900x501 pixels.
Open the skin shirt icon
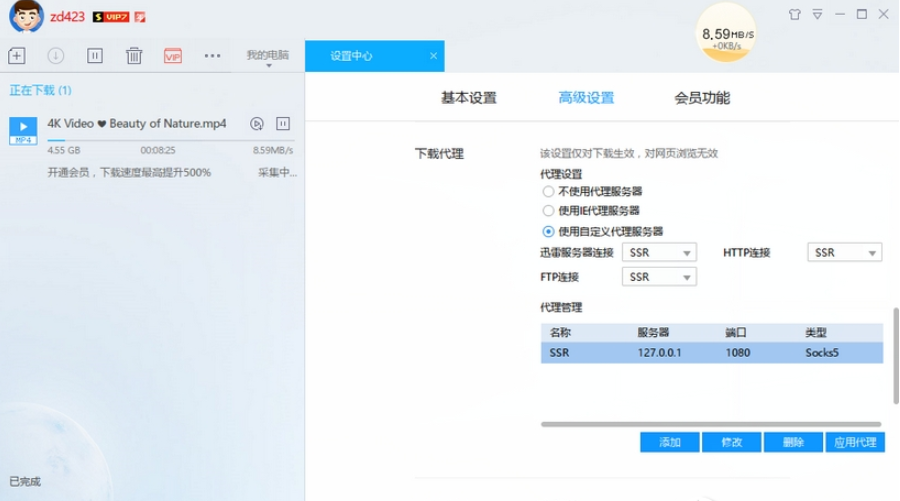[x=795, y=15]
